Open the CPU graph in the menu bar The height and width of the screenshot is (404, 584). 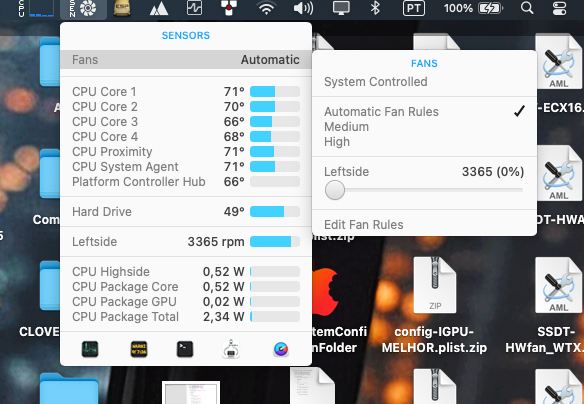tap(37, 8)
